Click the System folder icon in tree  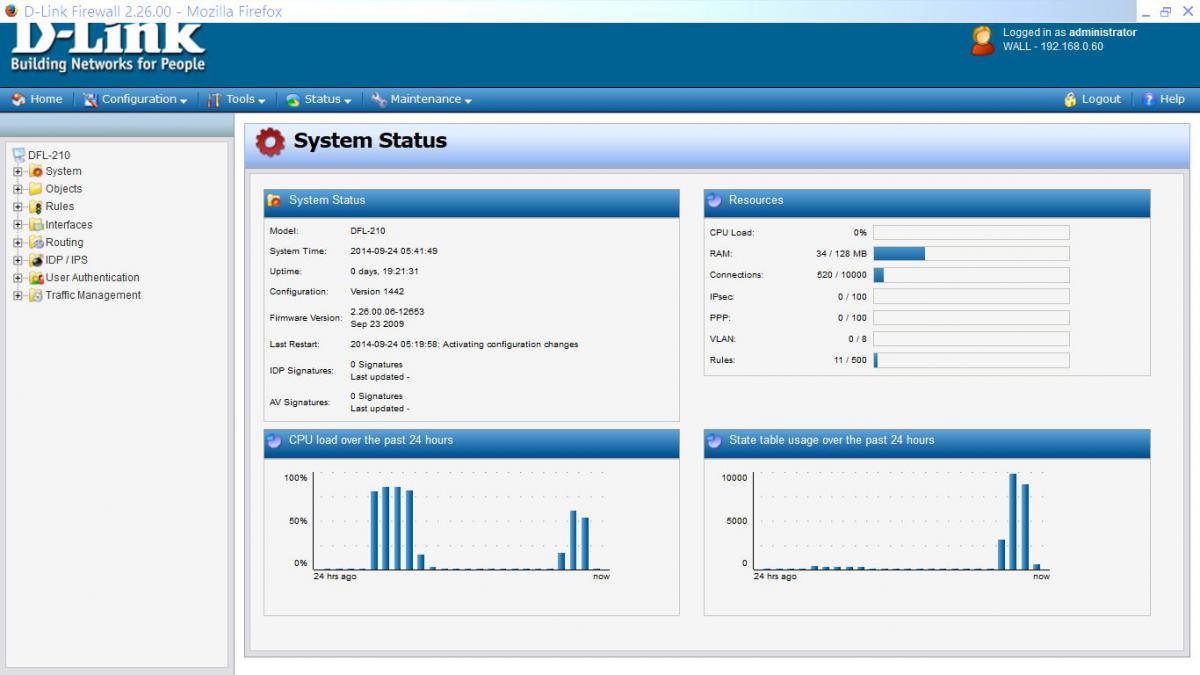click(36, 171)
